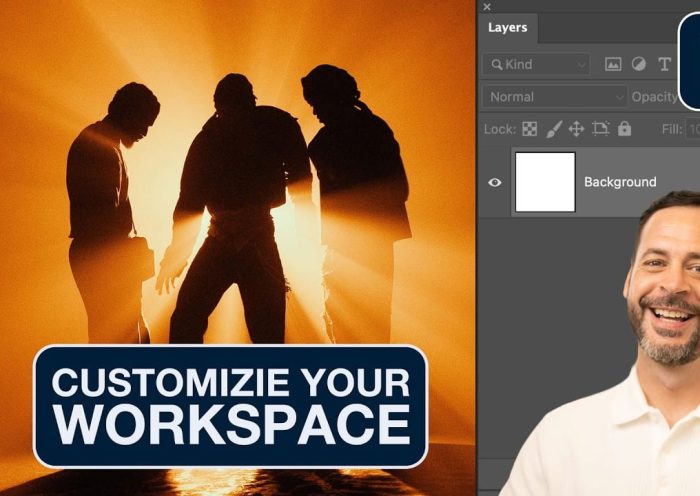700x496 pixels.
Task: Open the Normal blend mode dropdown
Action: pos(553,97)
